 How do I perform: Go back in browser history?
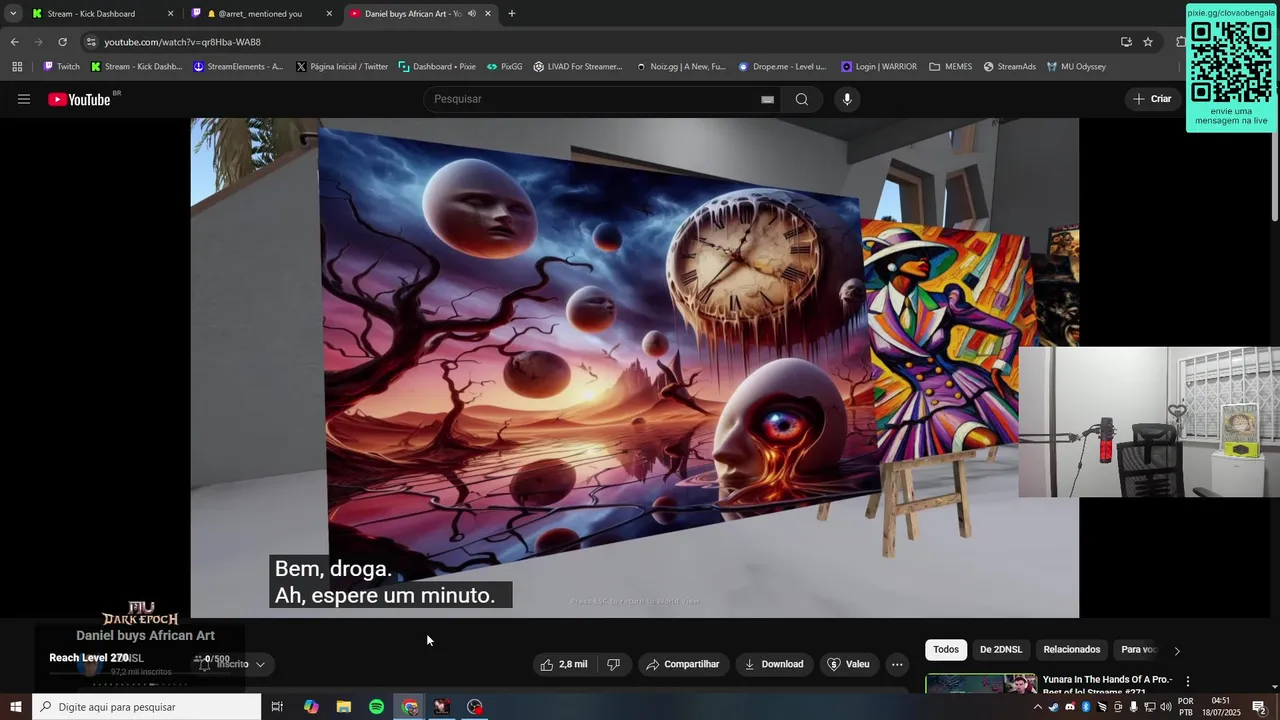14,42
